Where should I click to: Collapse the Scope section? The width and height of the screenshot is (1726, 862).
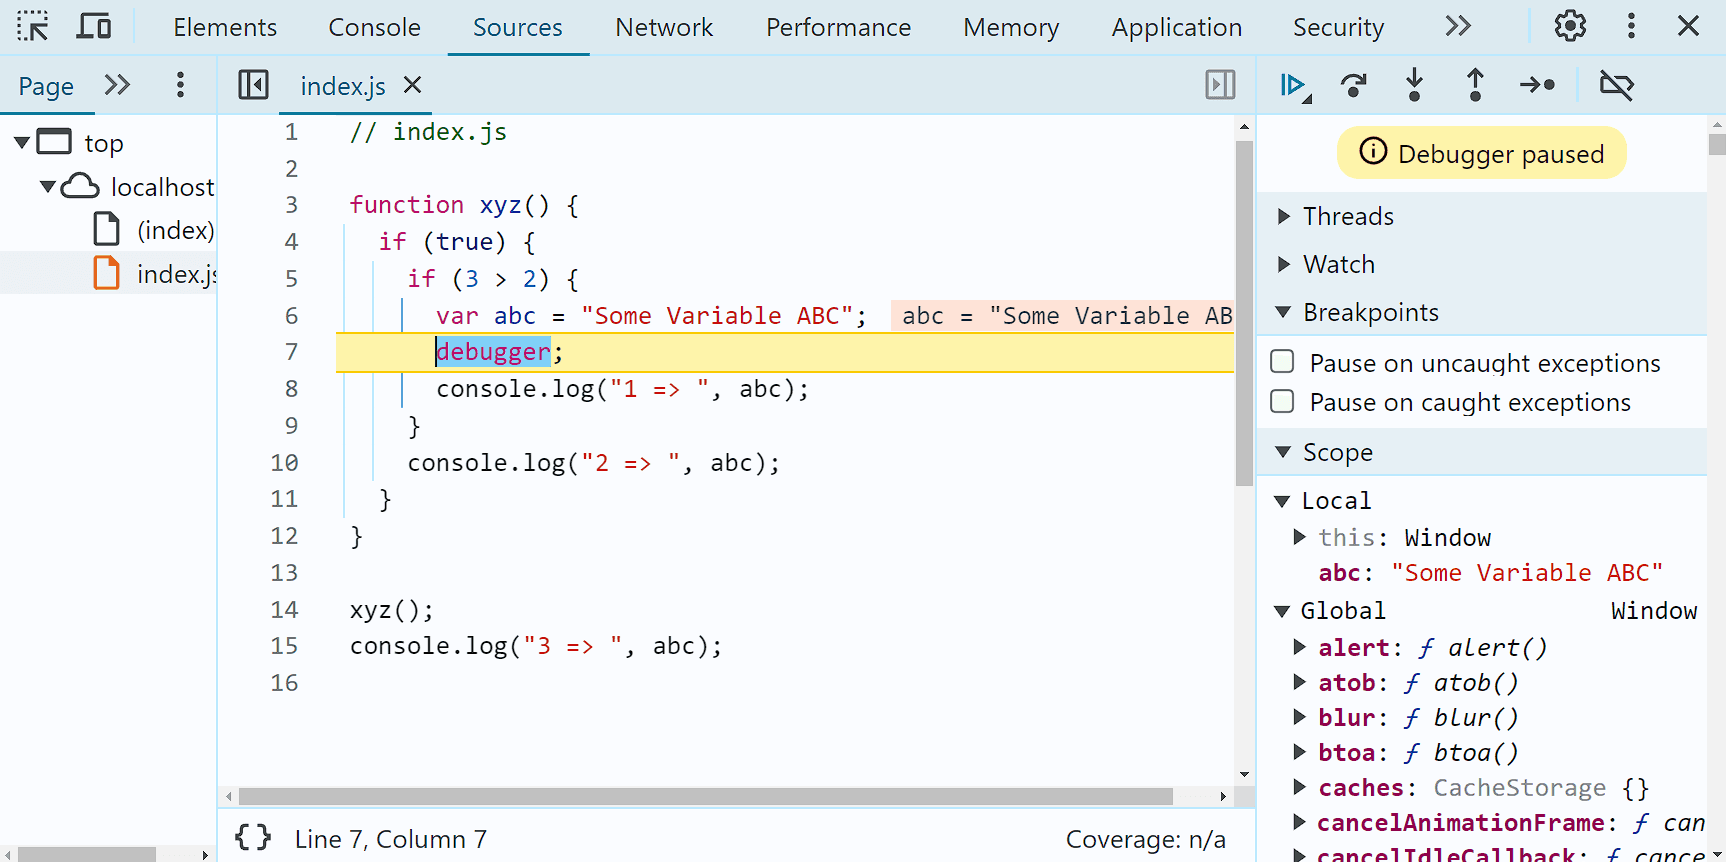[x=1283, y=452]
